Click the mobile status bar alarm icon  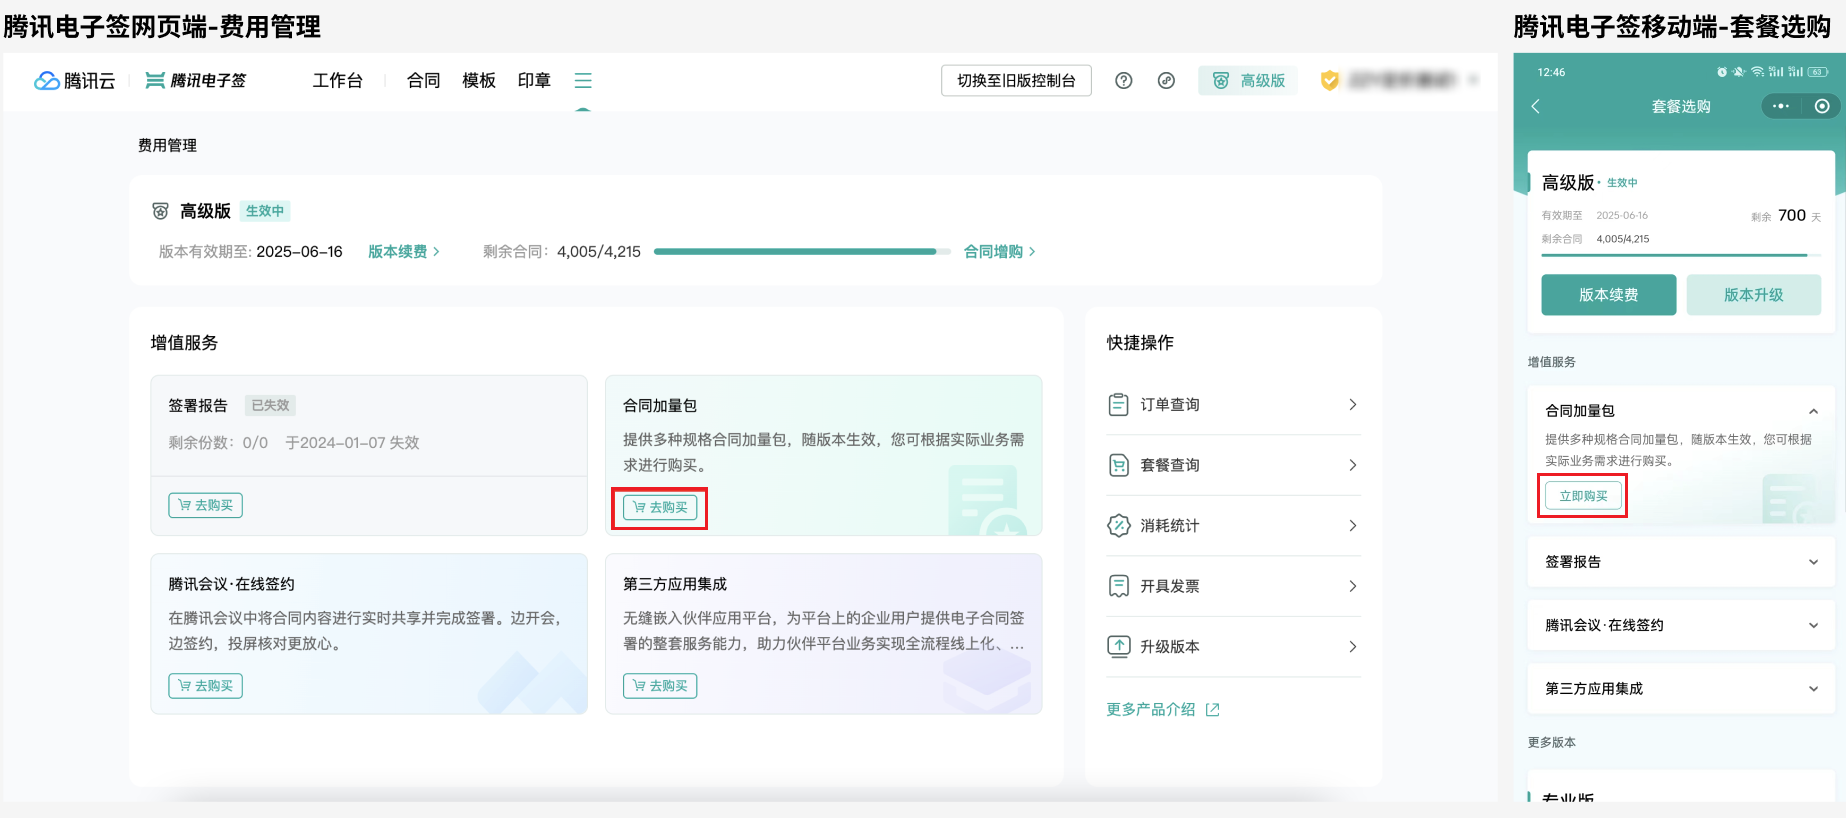(1722, 72)
